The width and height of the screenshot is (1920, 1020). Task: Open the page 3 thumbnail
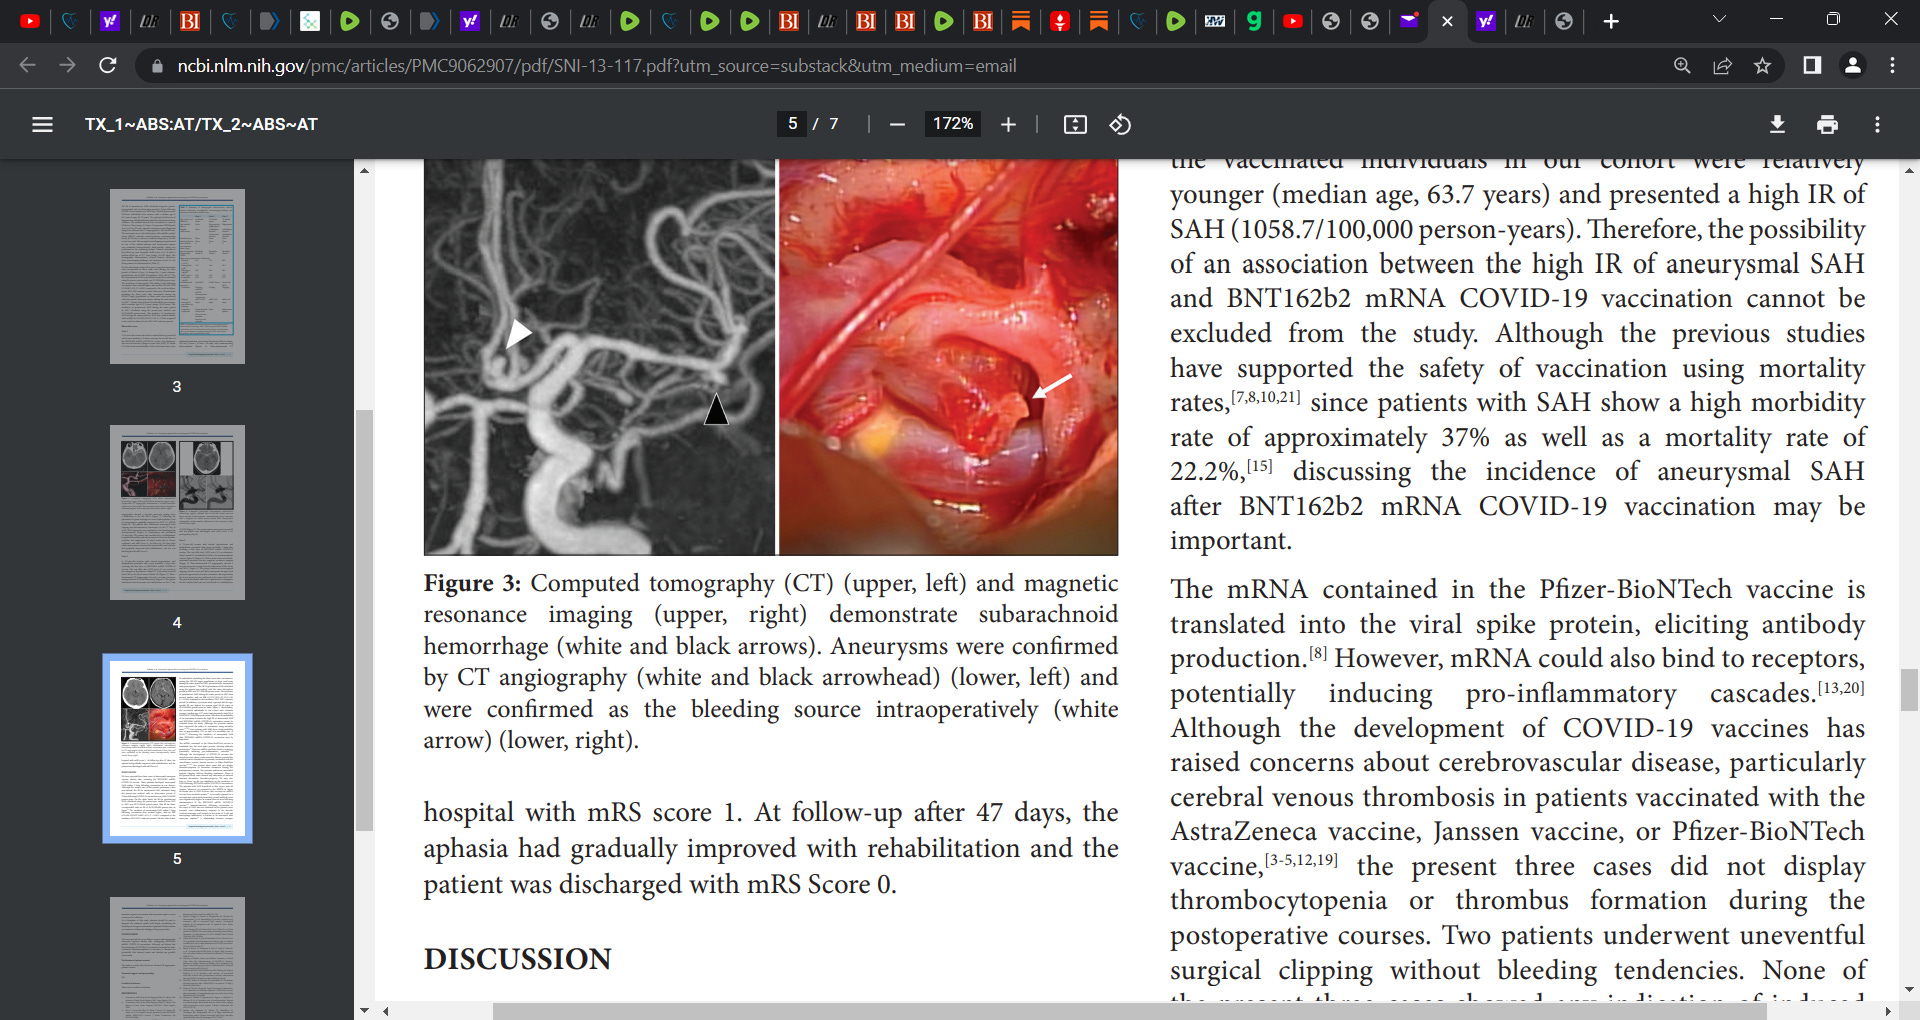[x=177, y=277]
